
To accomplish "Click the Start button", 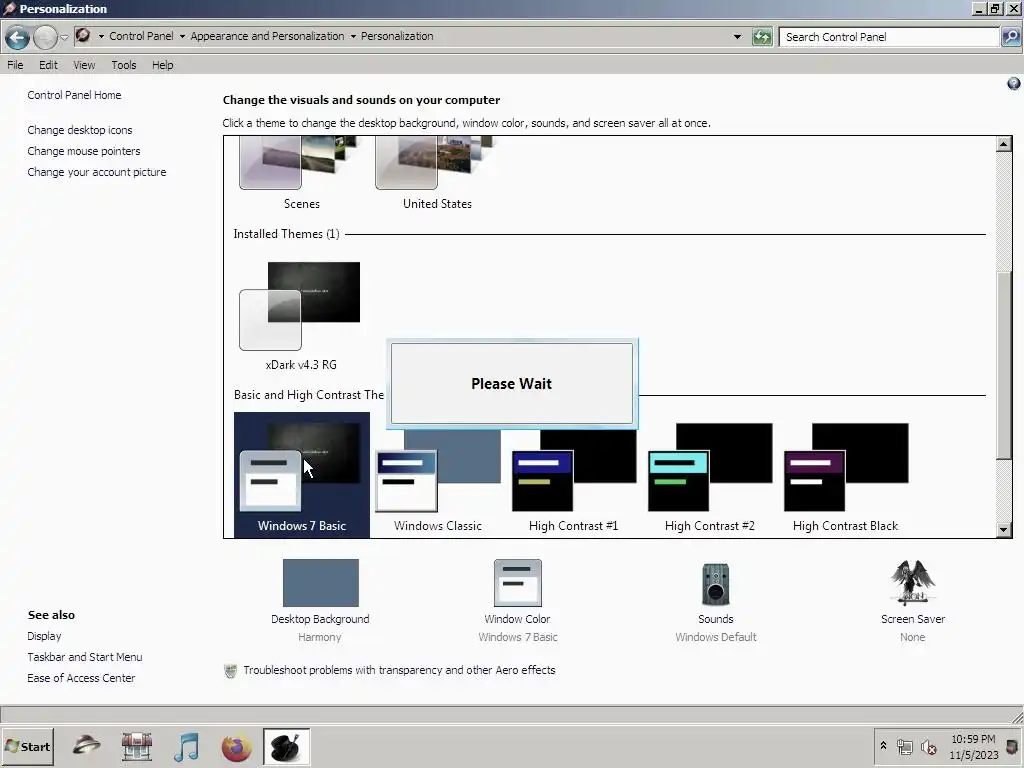I will pyautogui.click(x=27, y=746).
